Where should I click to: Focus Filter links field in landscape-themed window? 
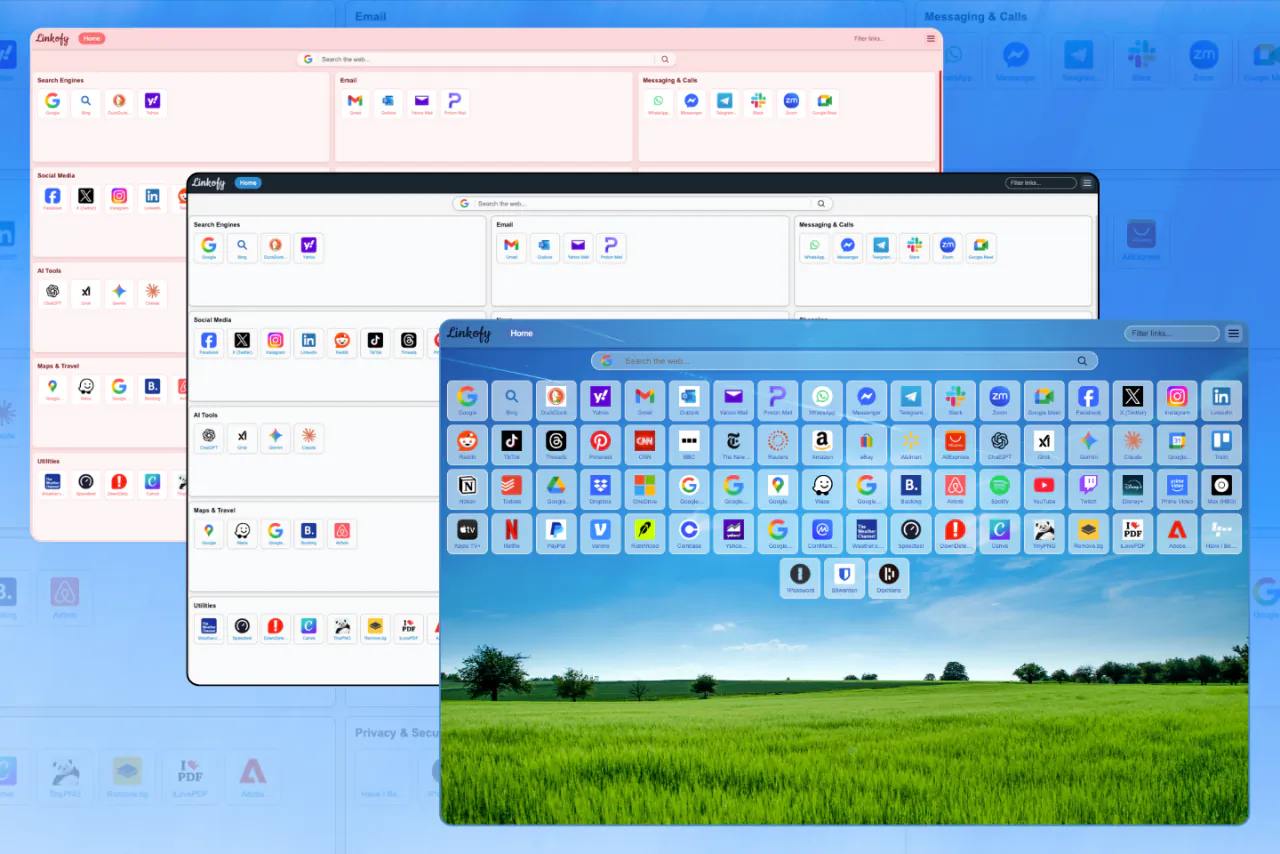(1171, 334)
